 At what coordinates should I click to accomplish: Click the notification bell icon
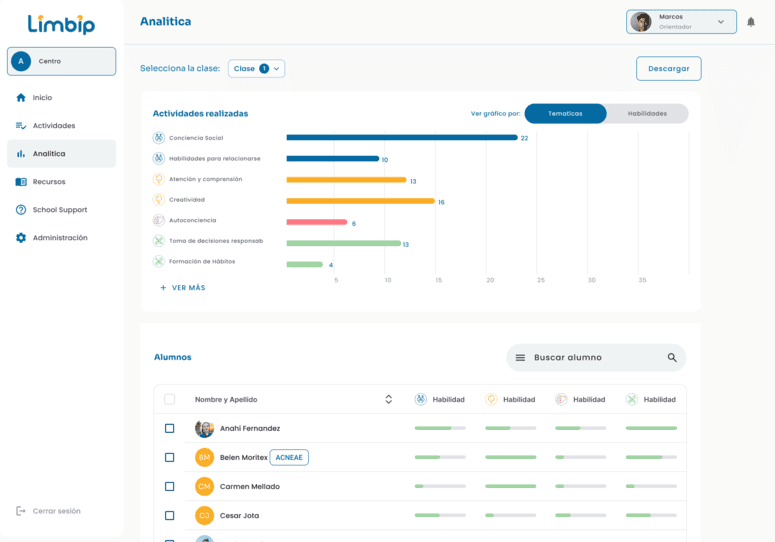751,22
